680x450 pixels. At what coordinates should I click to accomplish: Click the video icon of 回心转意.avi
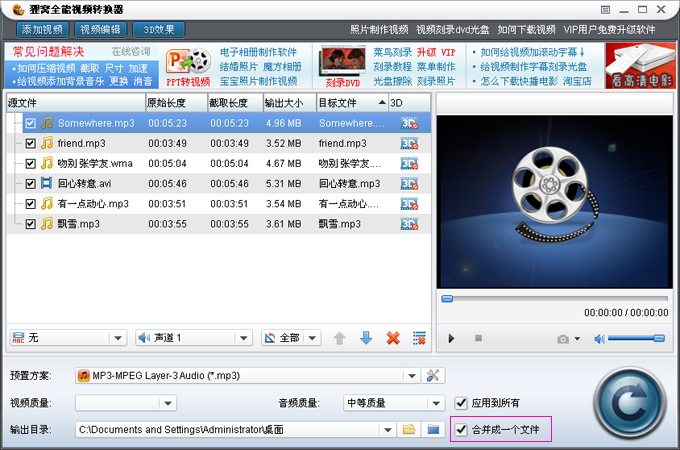(x=46, y=183)
